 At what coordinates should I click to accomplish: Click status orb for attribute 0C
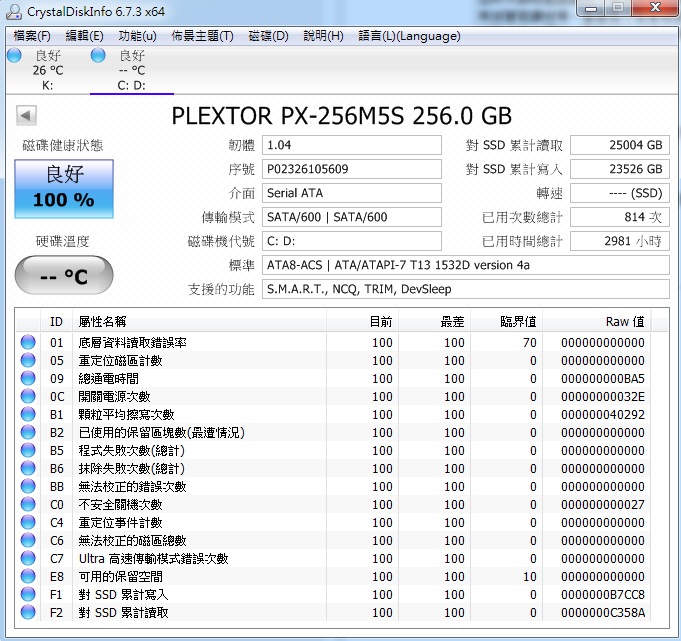point(28,396)
